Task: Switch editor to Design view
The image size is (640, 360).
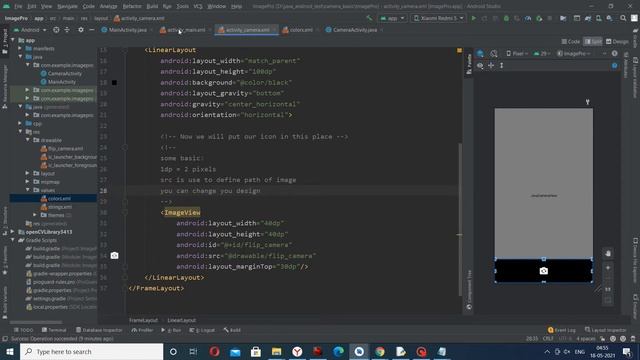Action: point(617,42)
